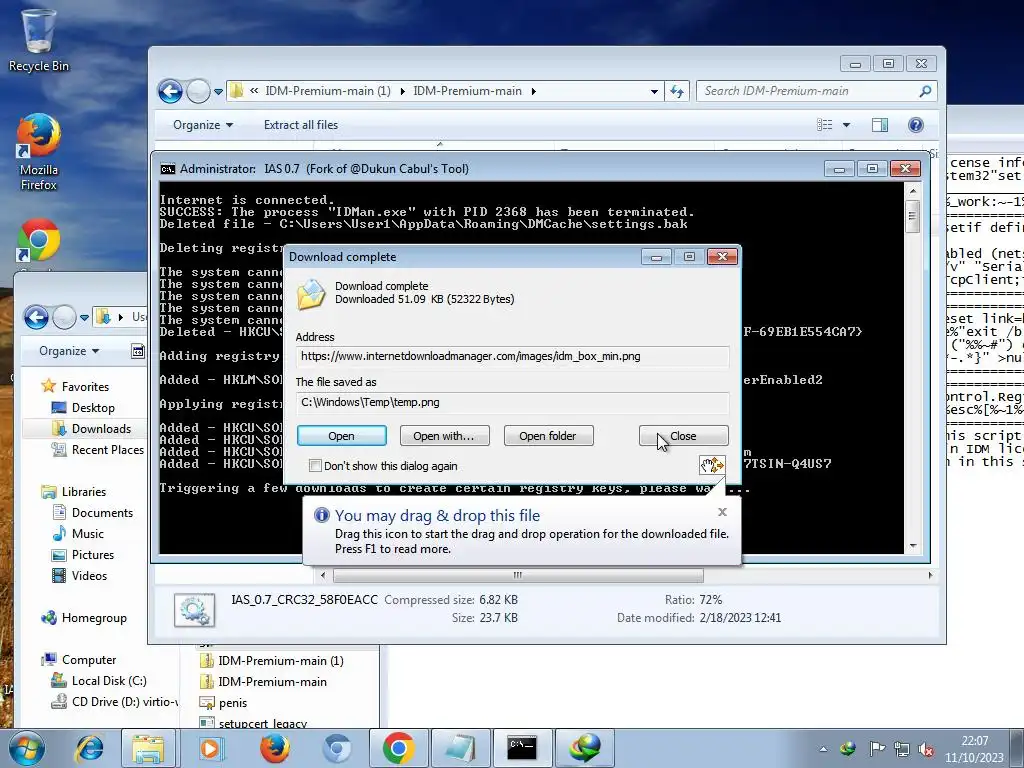Open network status tray icon
This screenshot has height=768, width=1024.
tap(902, 748)
